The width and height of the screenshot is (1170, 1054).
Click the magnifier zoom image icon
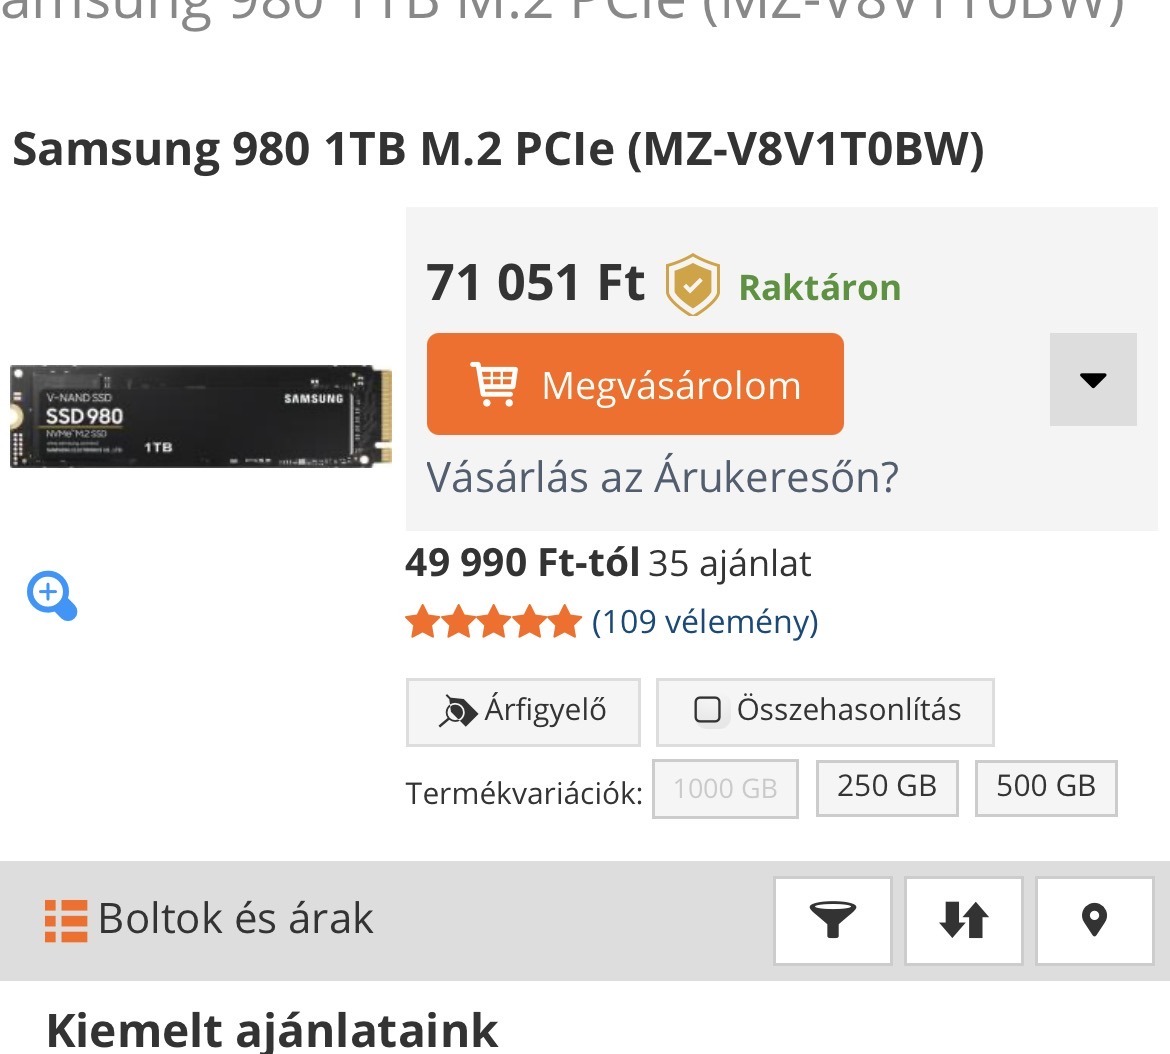pos(51,595)
